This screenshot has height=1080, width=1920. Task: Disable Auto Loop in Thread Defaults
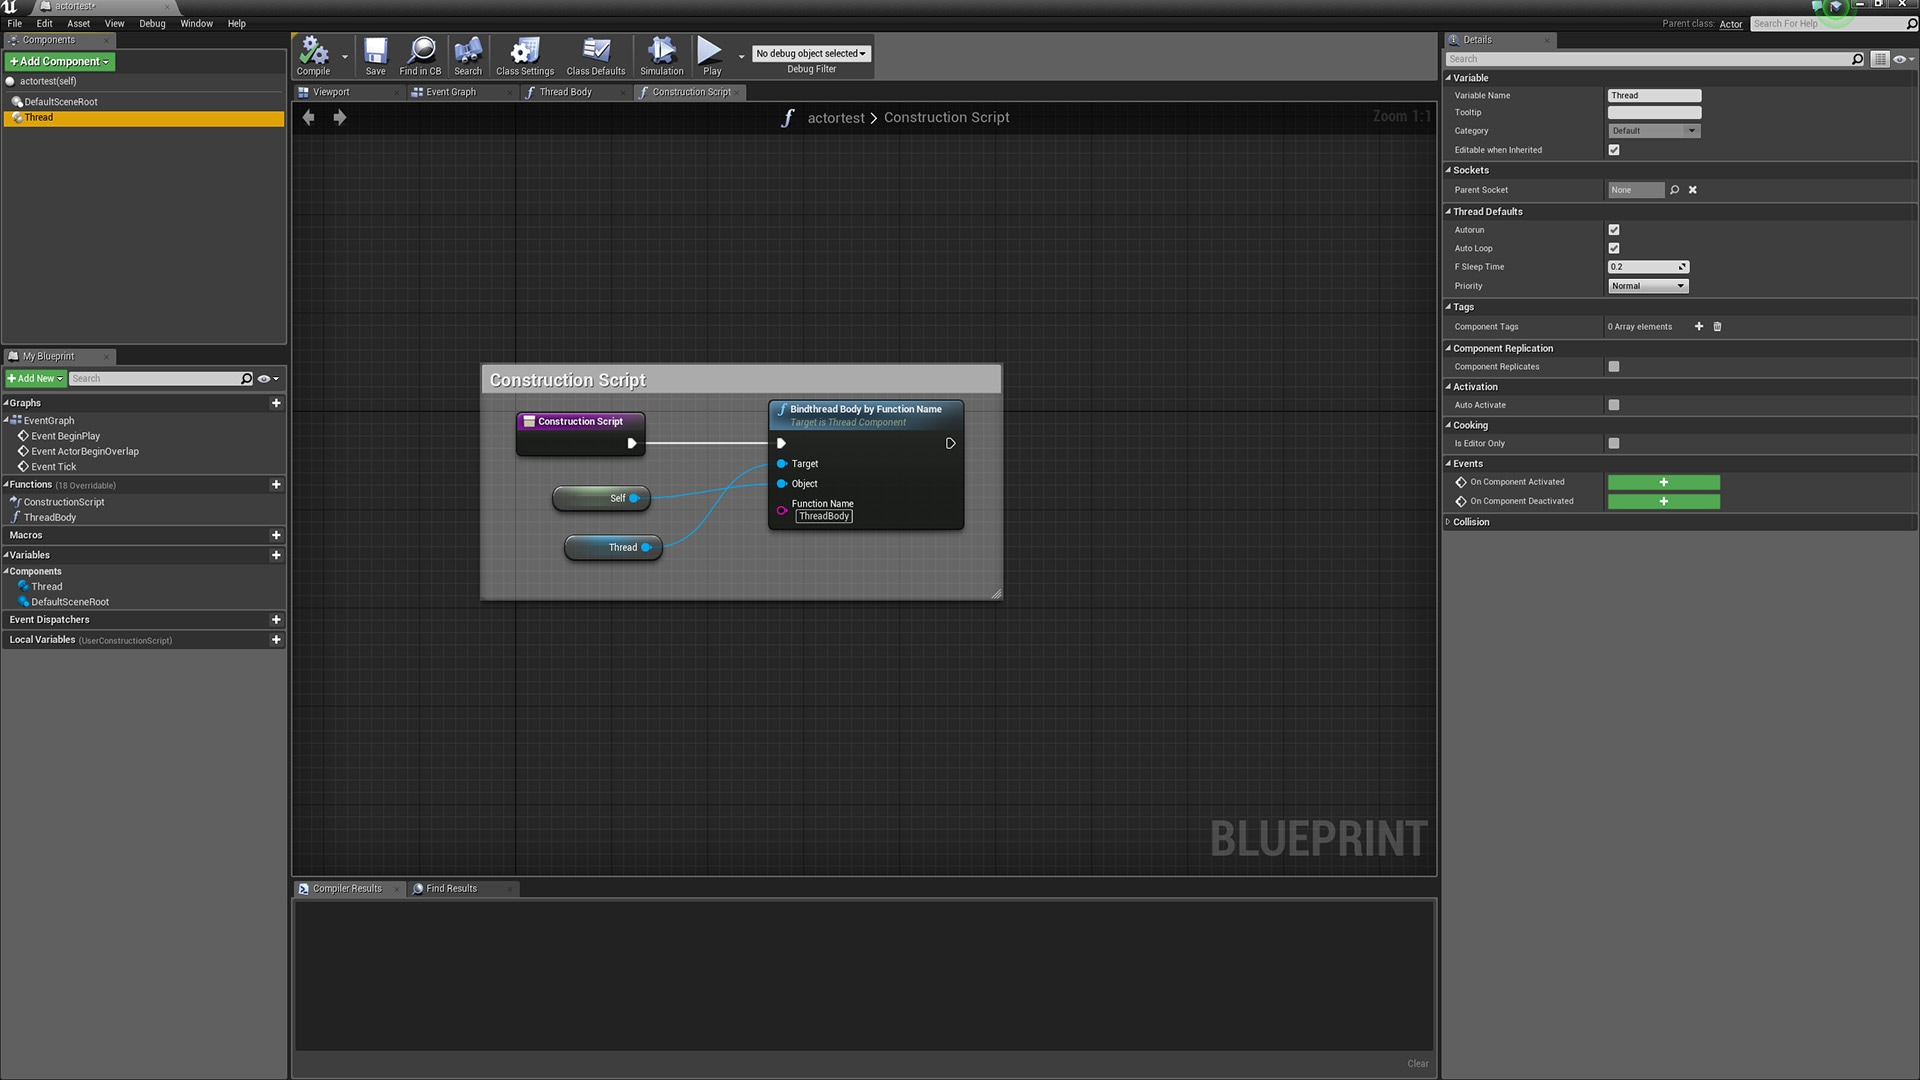point(1613,248)
